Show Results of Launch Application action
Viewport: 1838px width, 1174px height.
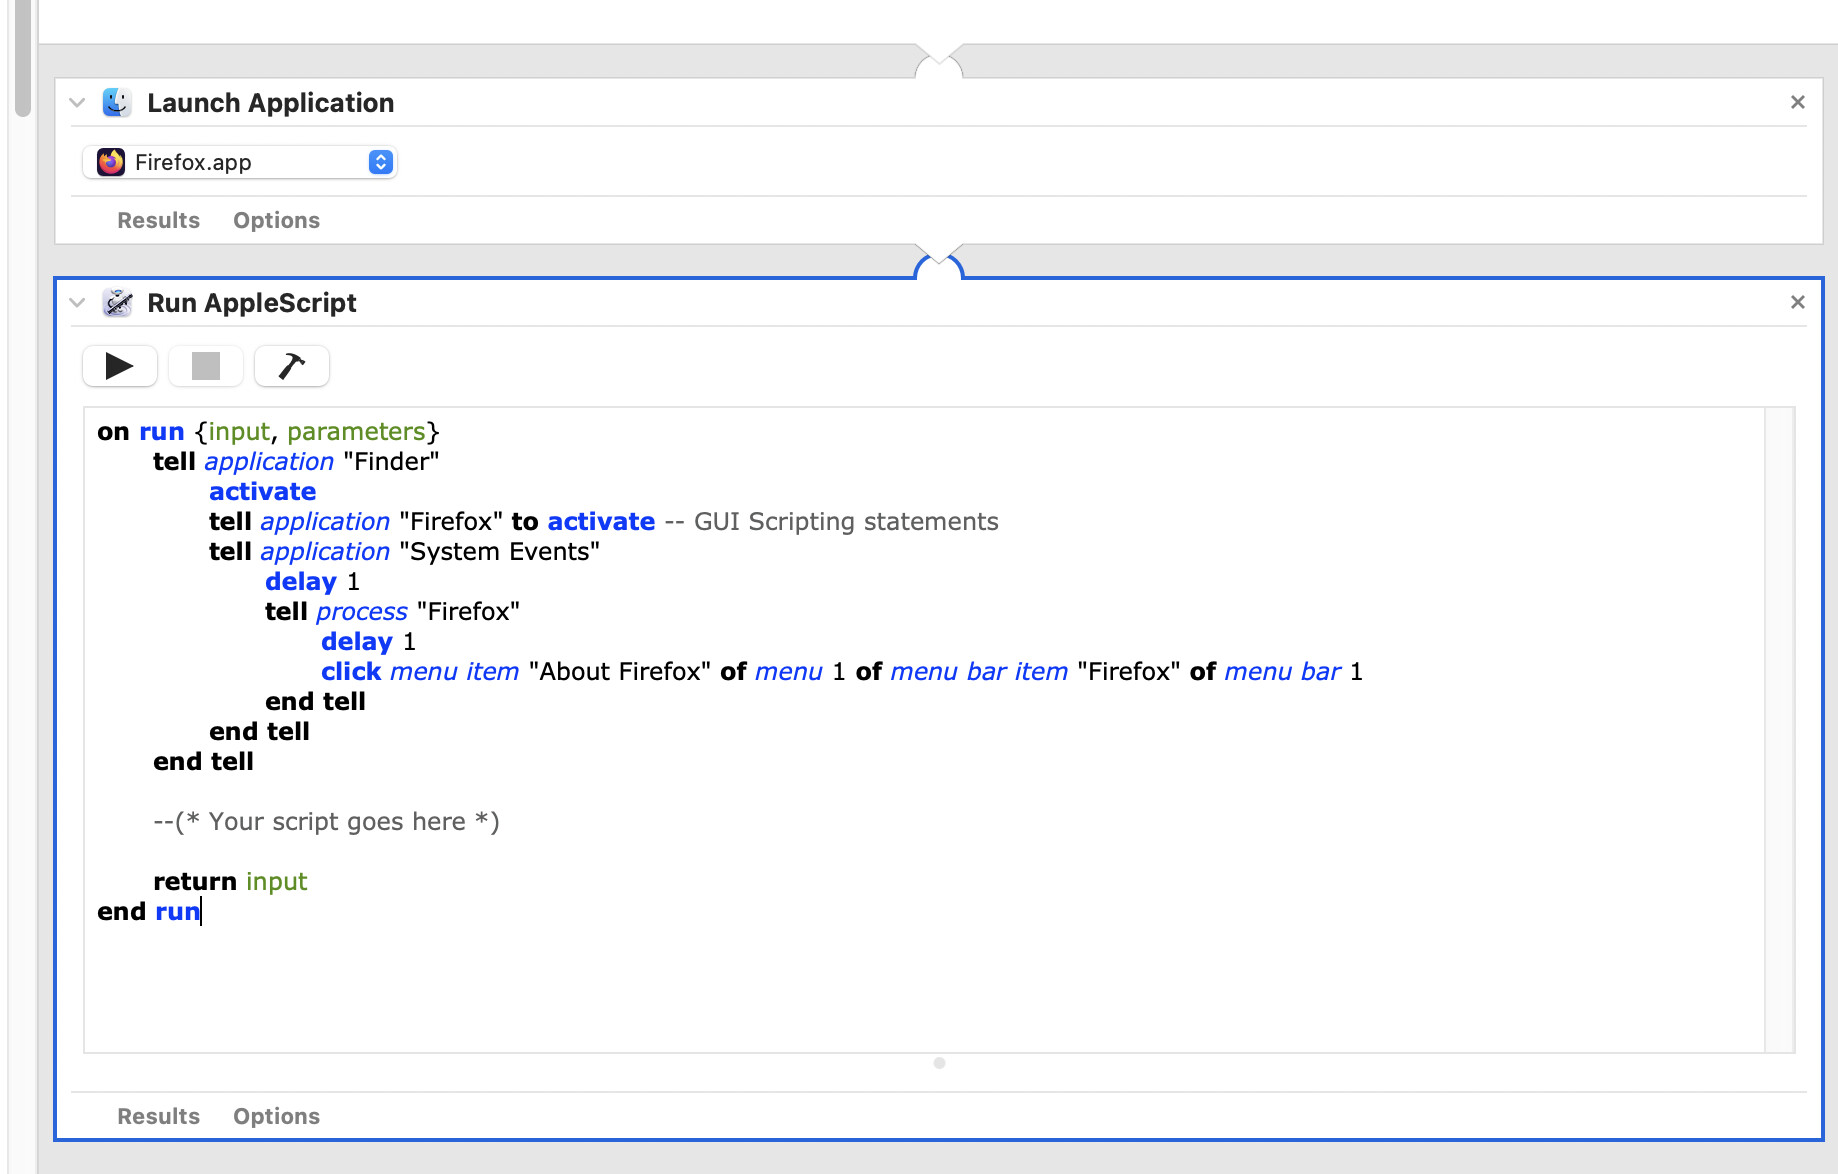click(158, 220)
